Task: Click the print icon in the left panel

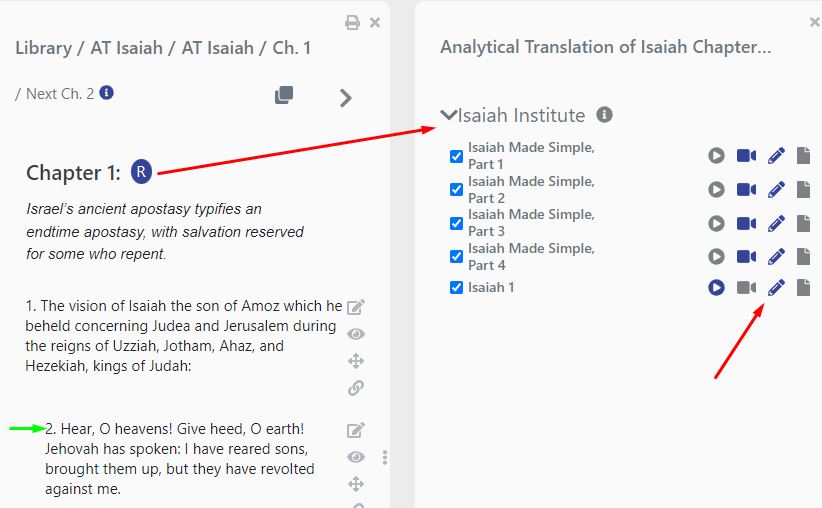Action: coord(352,22)
